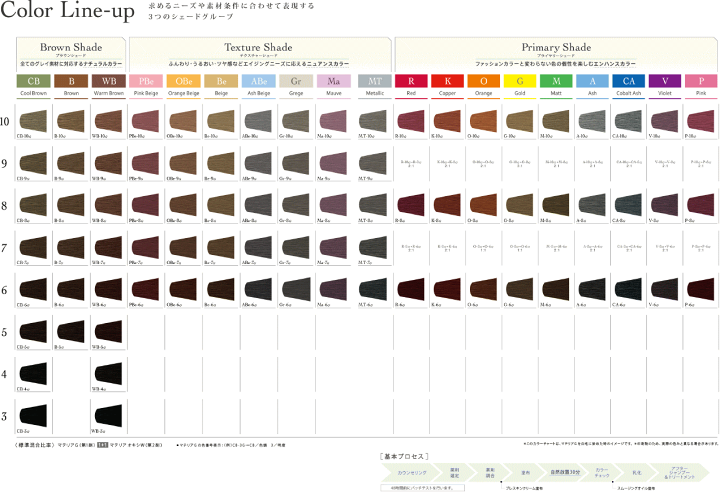720x493 pixels.
Task: Select the grey MT Metallic header tile
Action: pos(375,81)
